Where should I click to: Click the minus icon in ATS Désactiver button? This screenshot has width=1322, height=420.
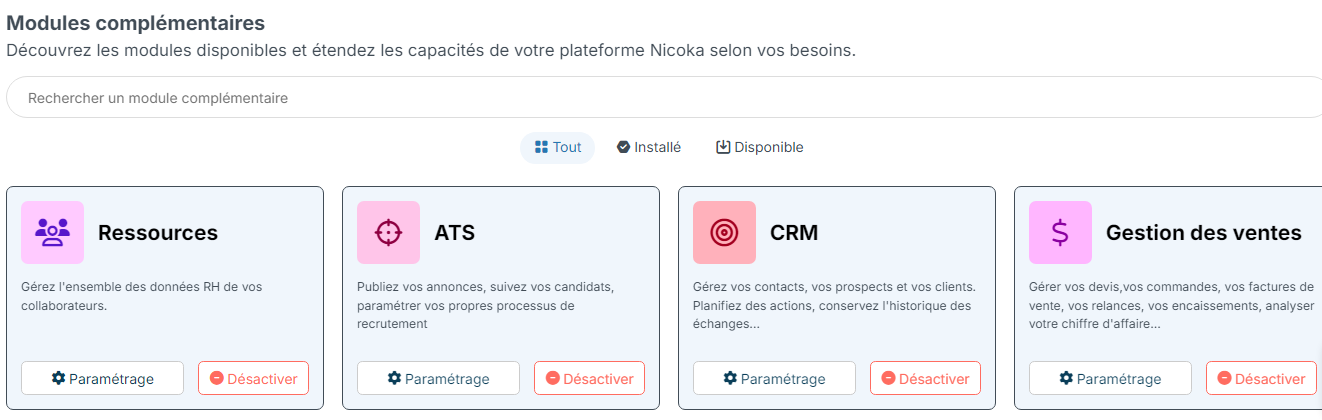tap(552, 379)
